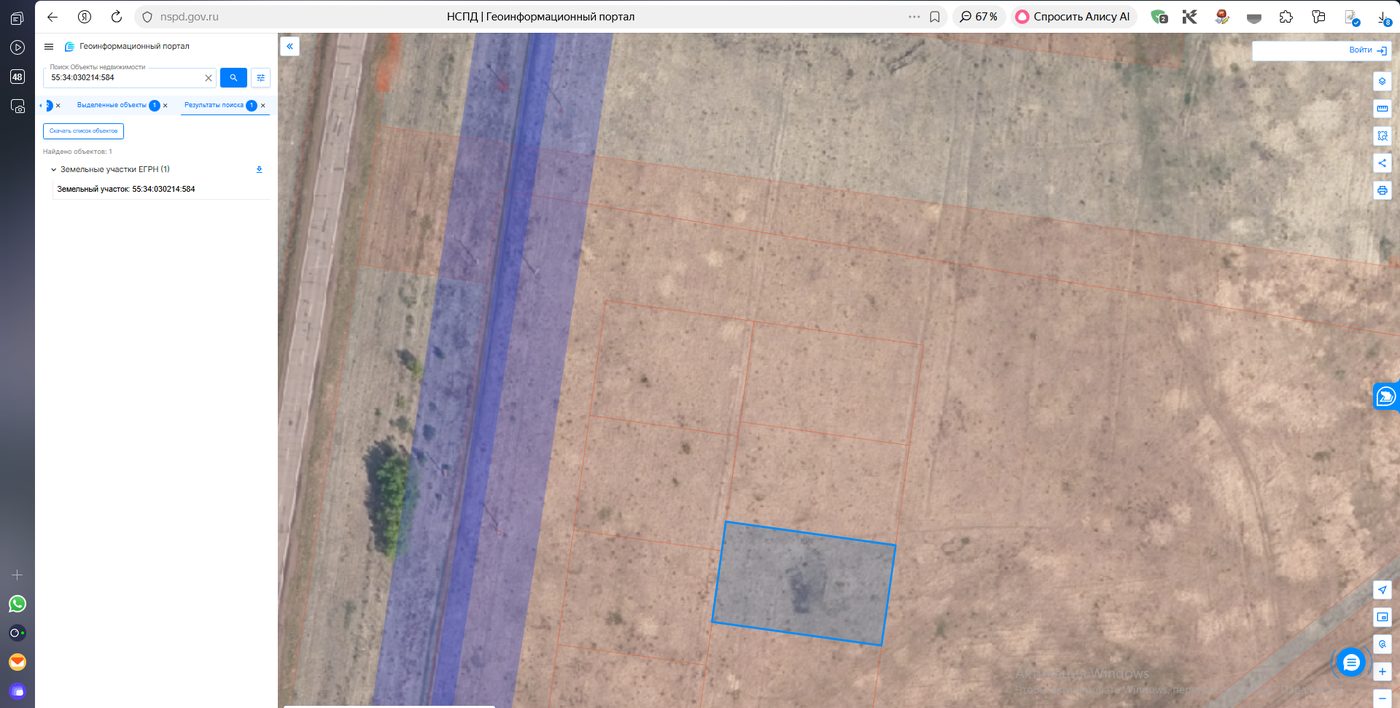Image resolution: width=1400 pixels, height=708 pixels.
Task: Zoom in with the map plus button
Action: coord(1382,671)
